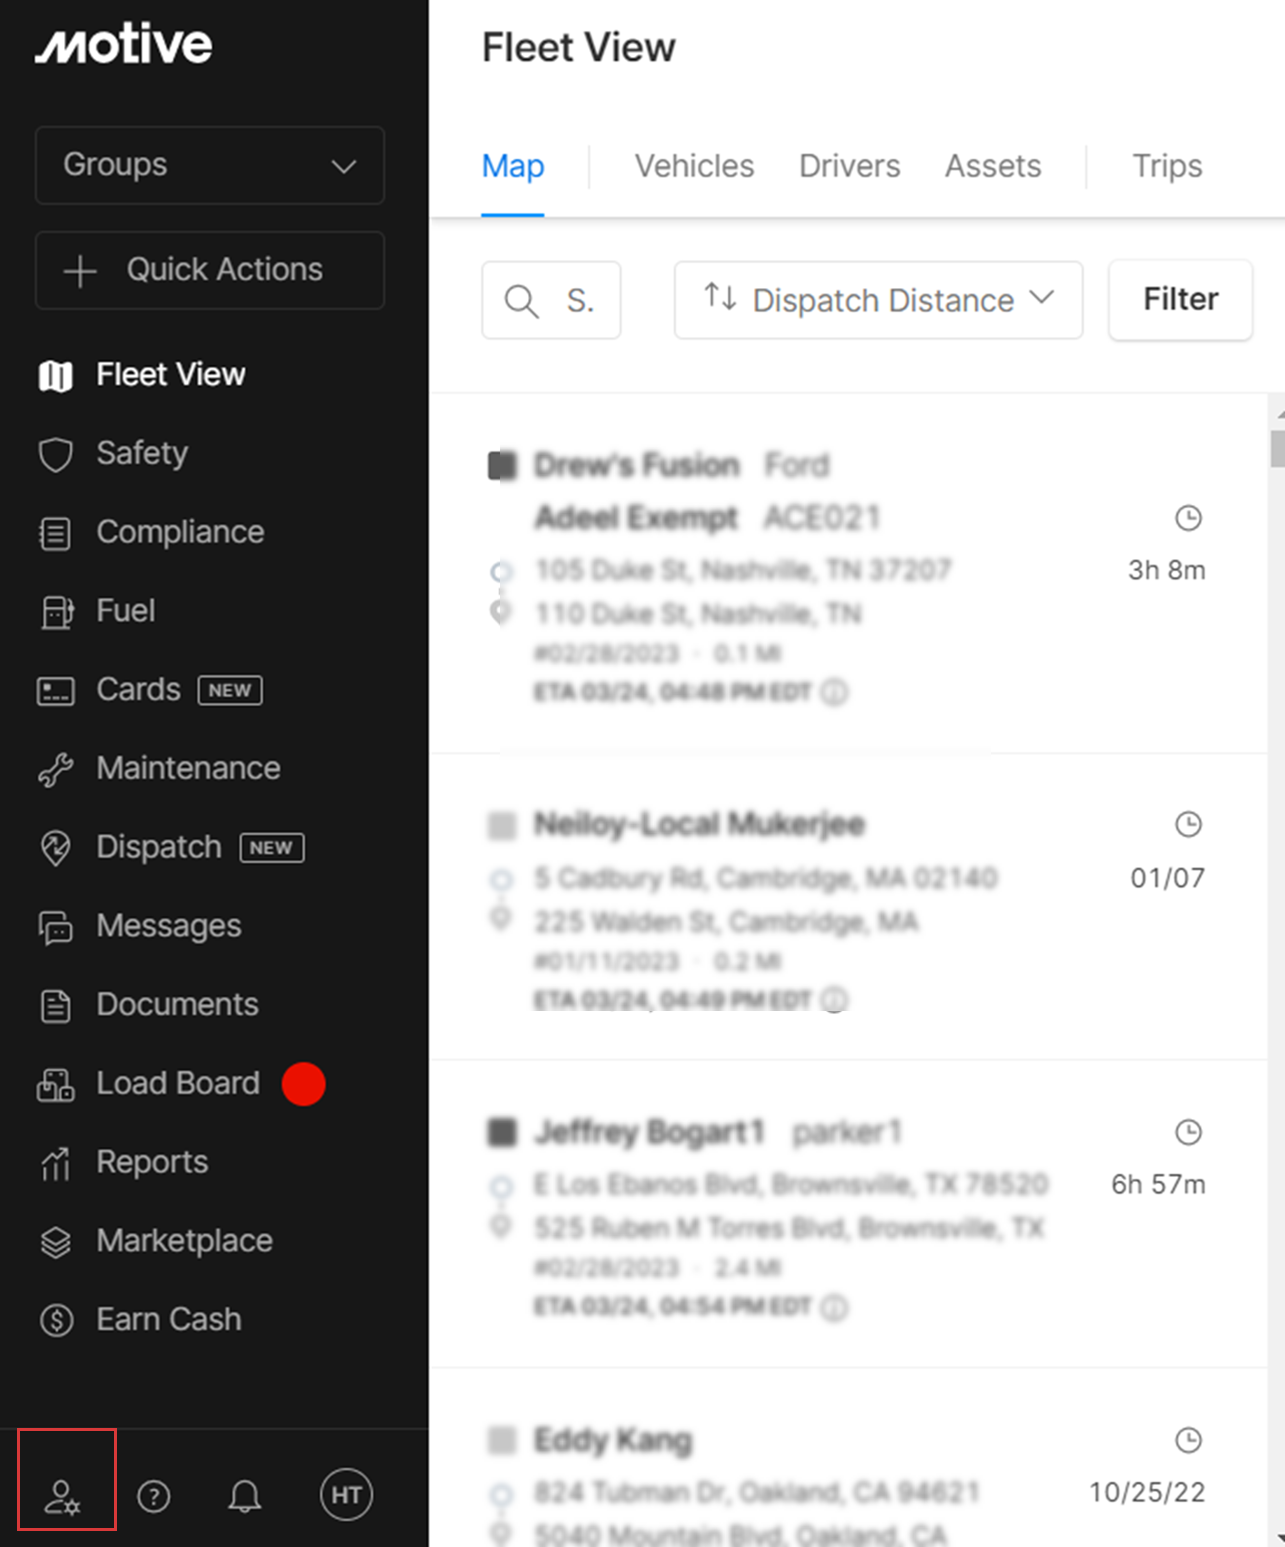Select the Jeffrey Bogart1 entry
The width and height of the screenshot is (1285, 1547).
649,1132
